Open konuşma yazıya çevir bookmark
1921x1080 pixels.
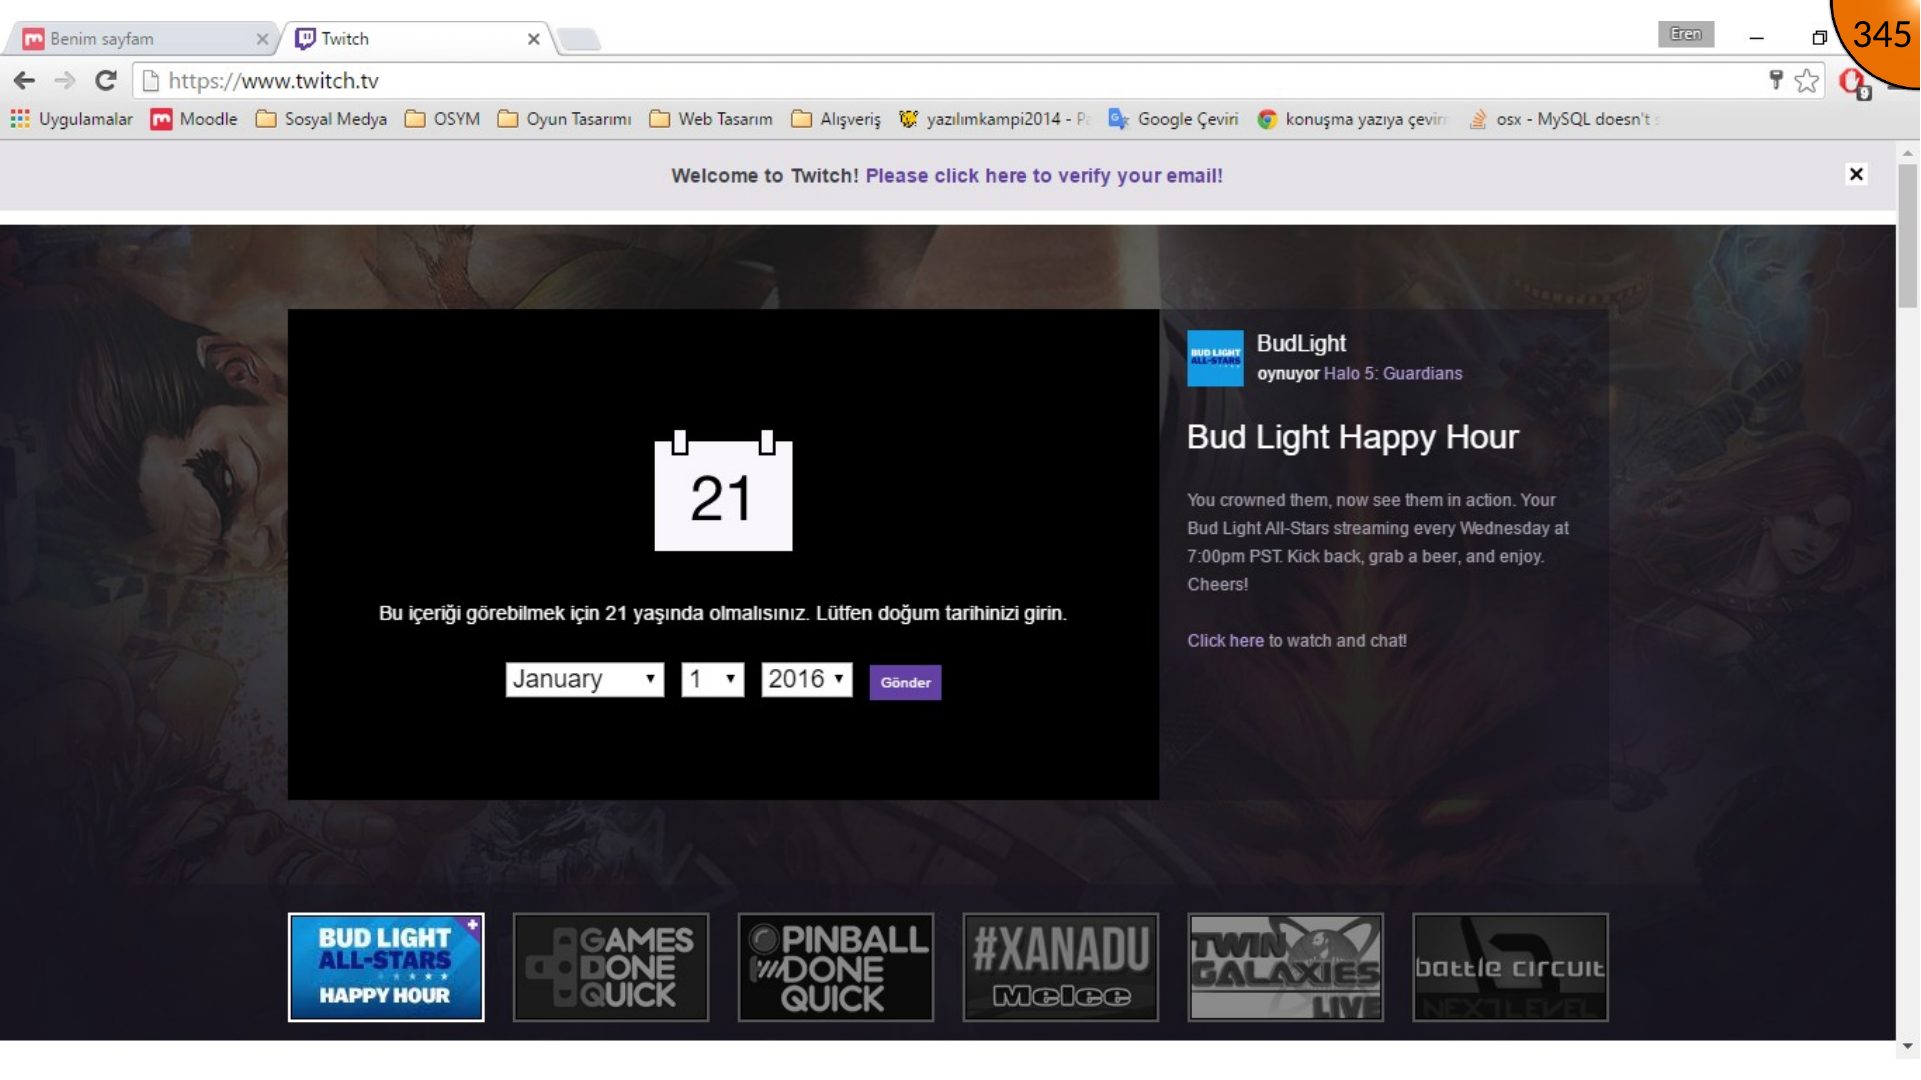[1352, 119]
